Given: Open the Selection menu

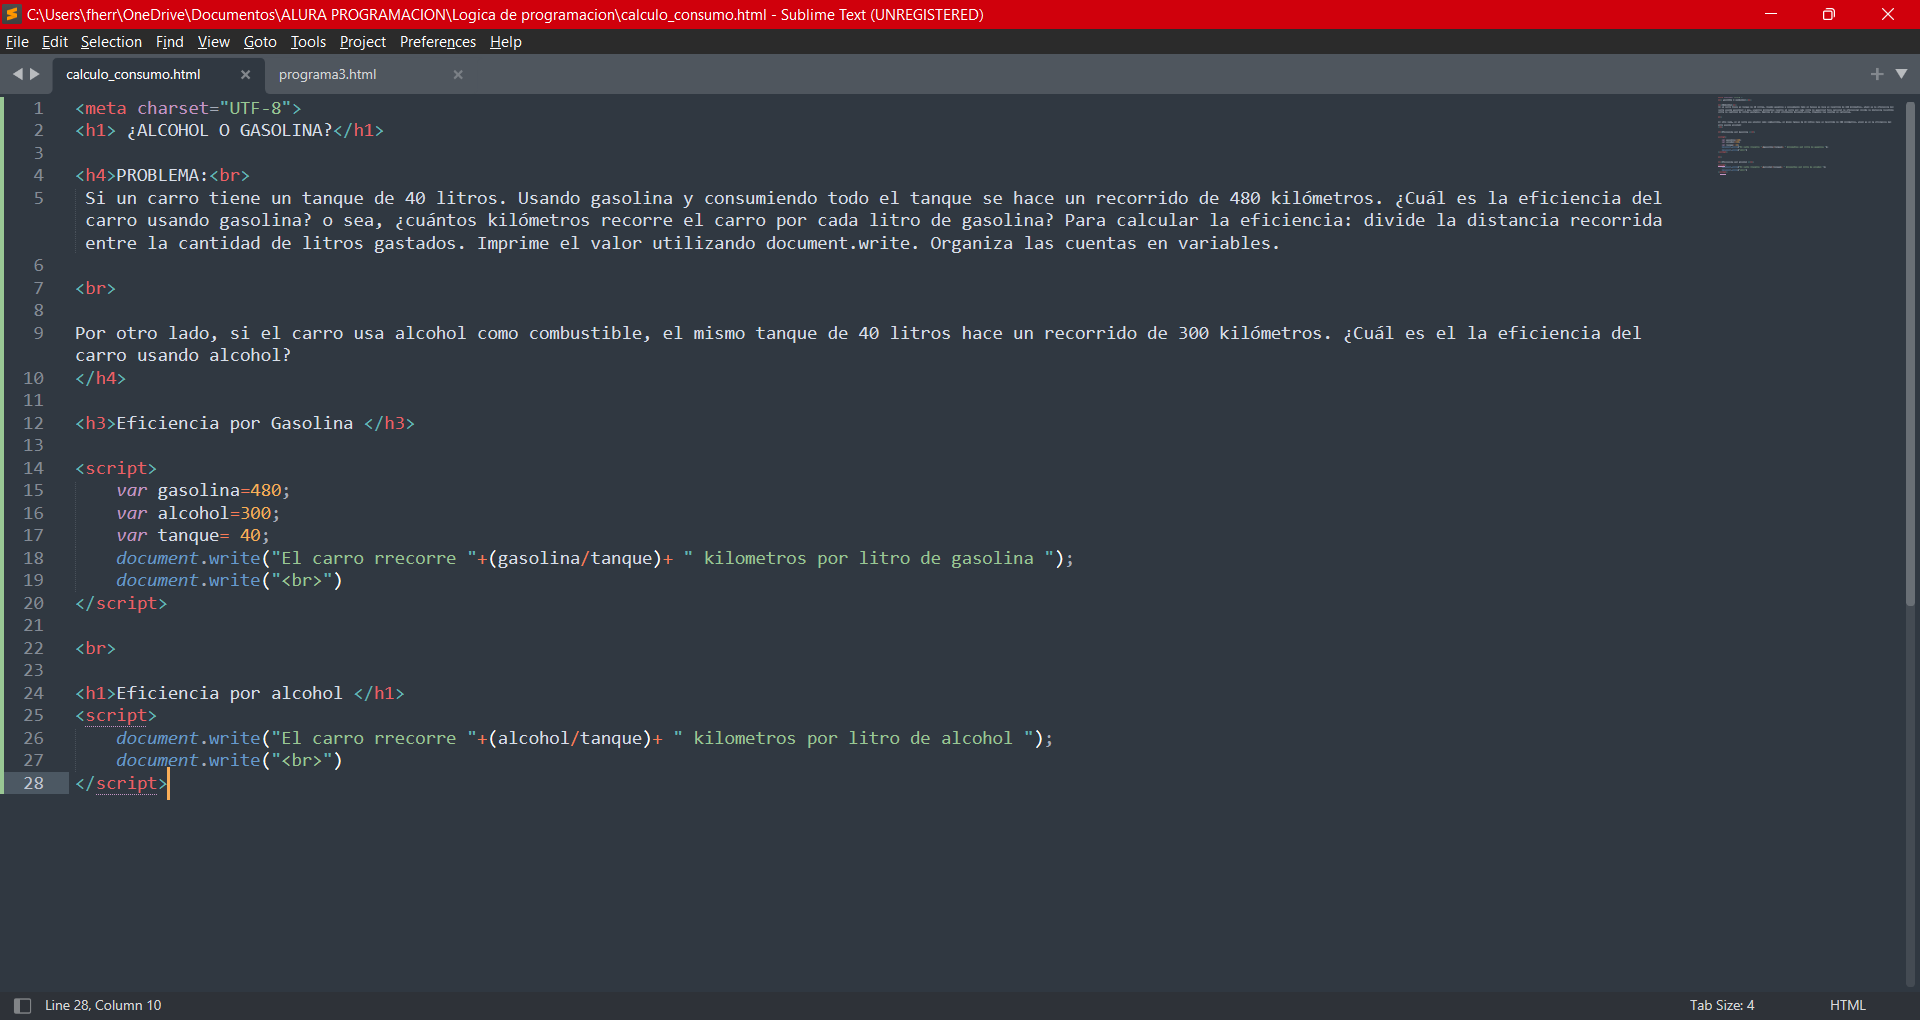Looking at the screenshot, I should click(x=111, y=42).
